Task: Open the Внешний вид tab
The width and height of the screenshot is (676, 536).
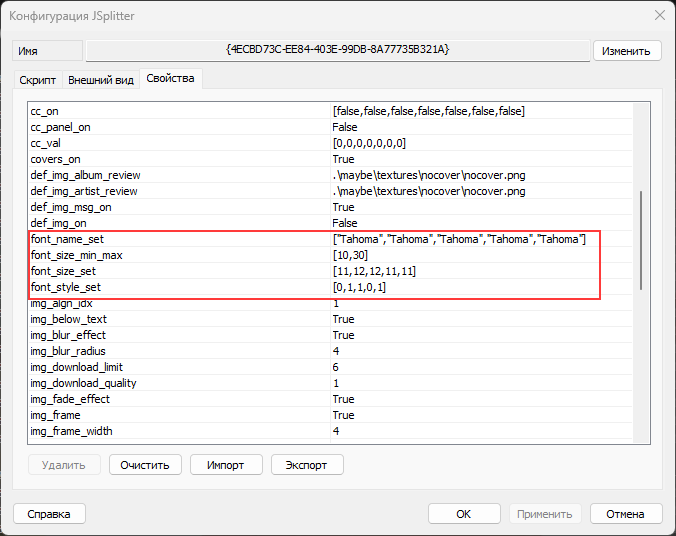Action: pyautogui.click(x=100, y=79)
